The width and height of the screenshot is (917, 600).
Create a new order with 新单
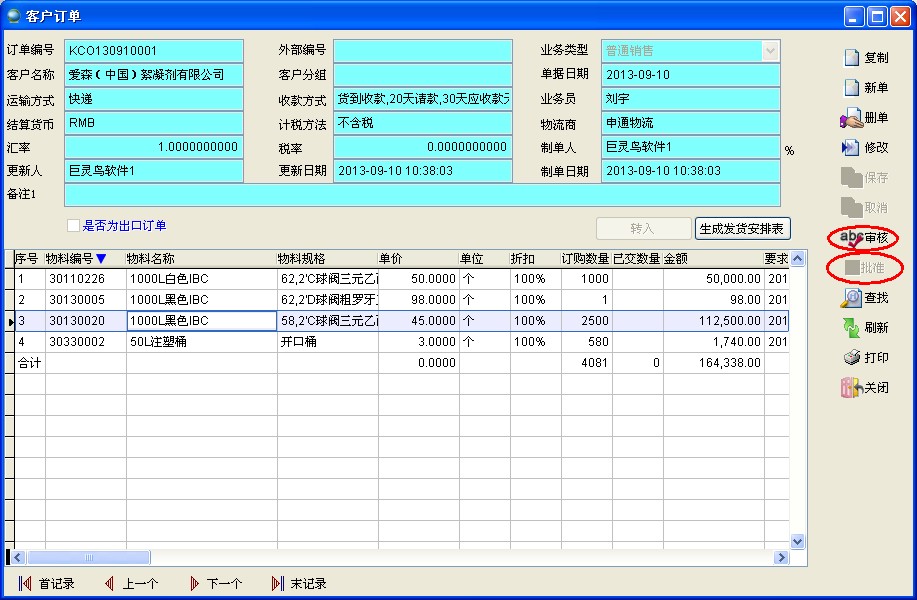click(x=852, y=88)
